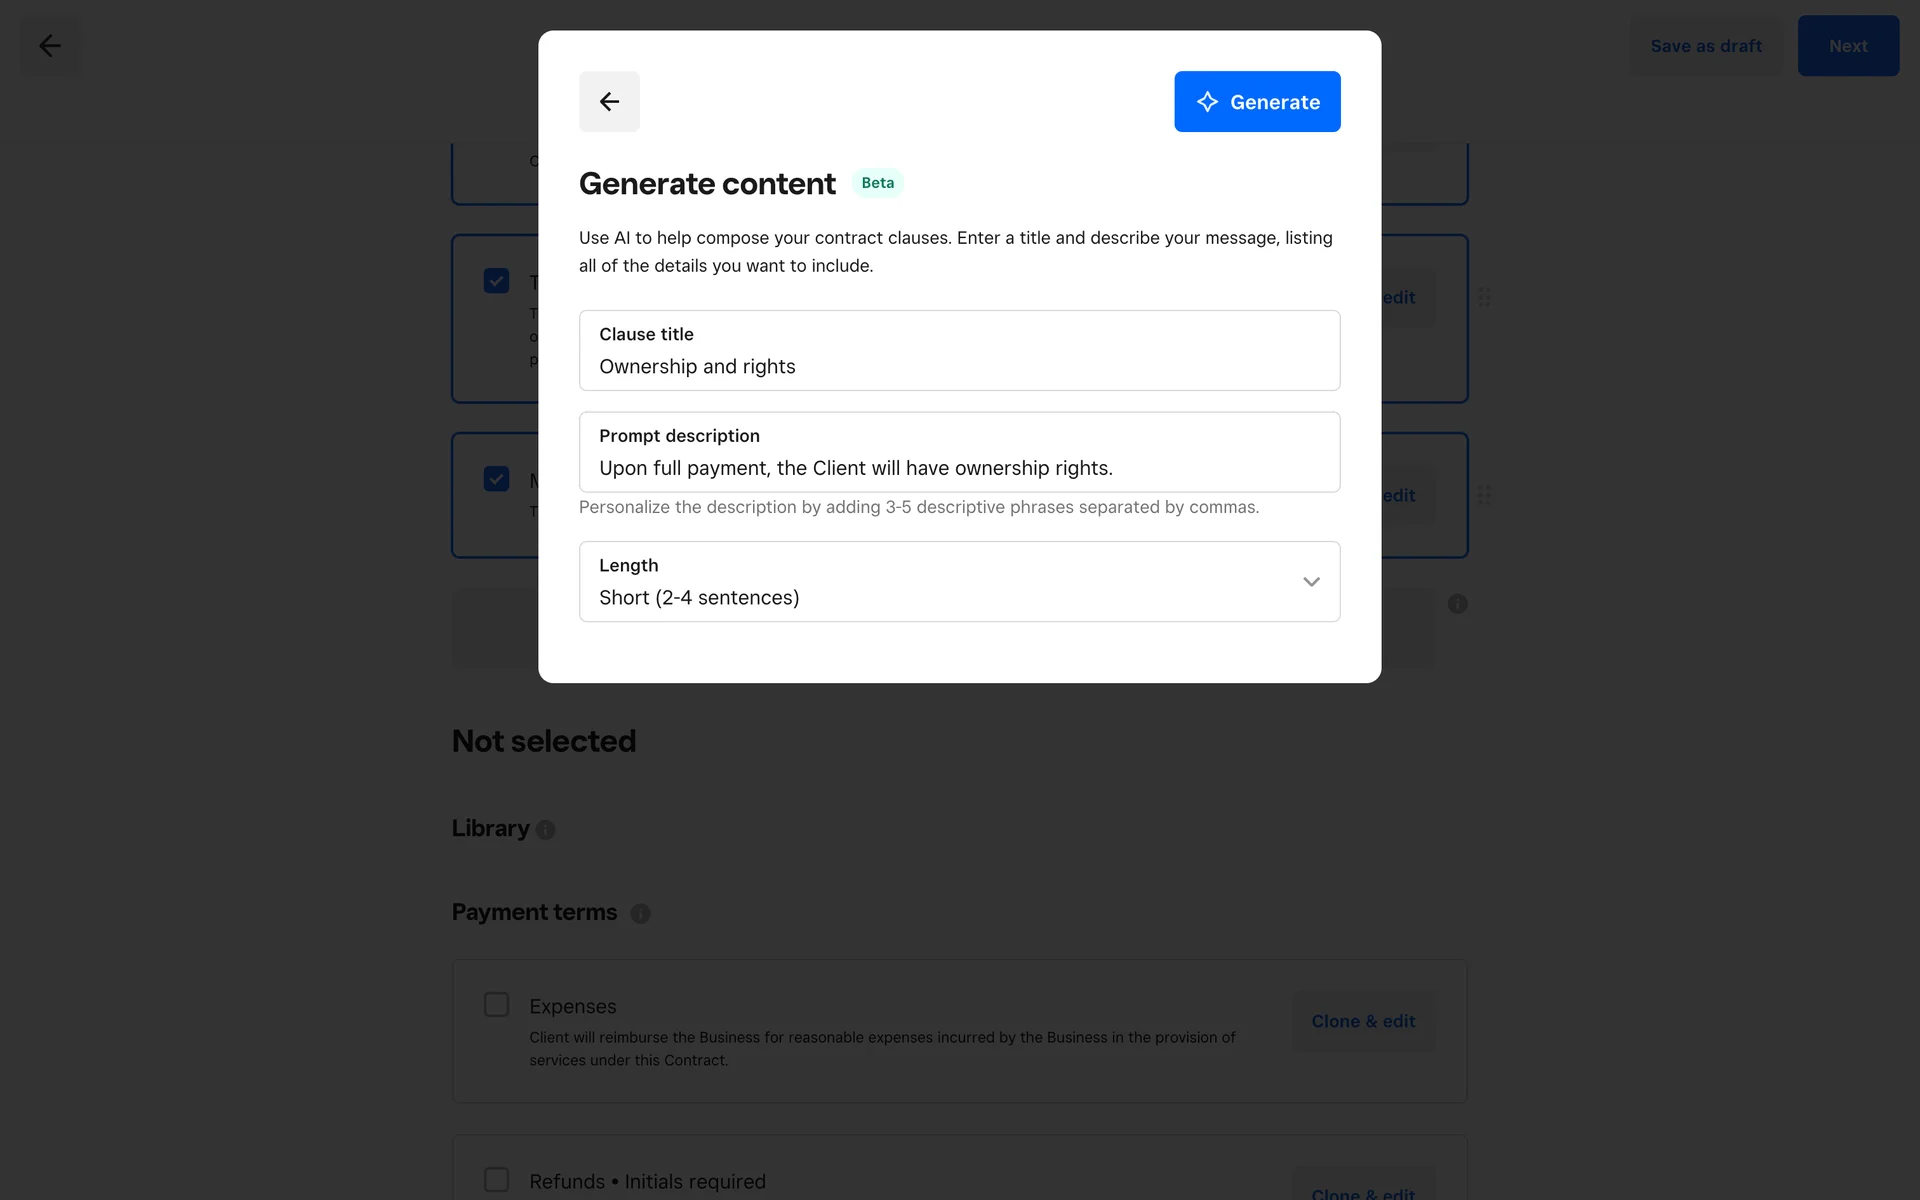Click Clone & edit for Expenses
The image size is (1920, 1200).
click(x=1363, y=1021)
